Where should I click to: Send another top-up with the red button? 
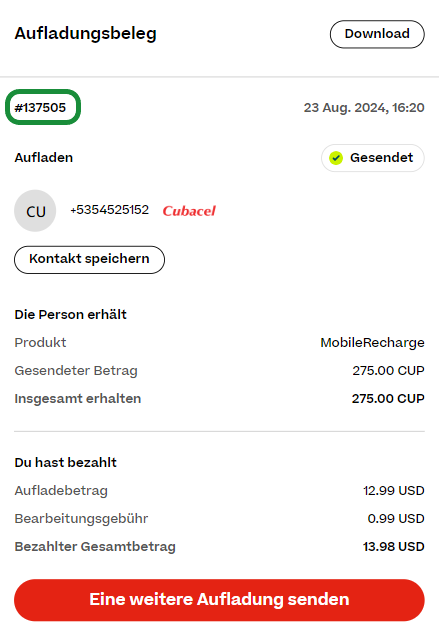point(219,600)
